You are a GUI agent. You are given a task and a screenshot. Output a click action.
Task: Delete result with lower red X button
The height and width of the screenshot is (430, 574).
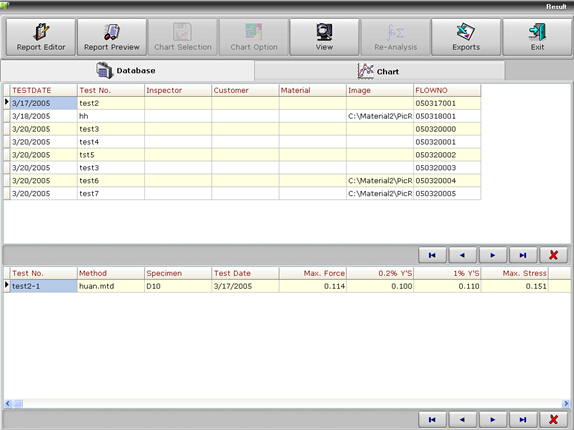[x=554, y=419]
